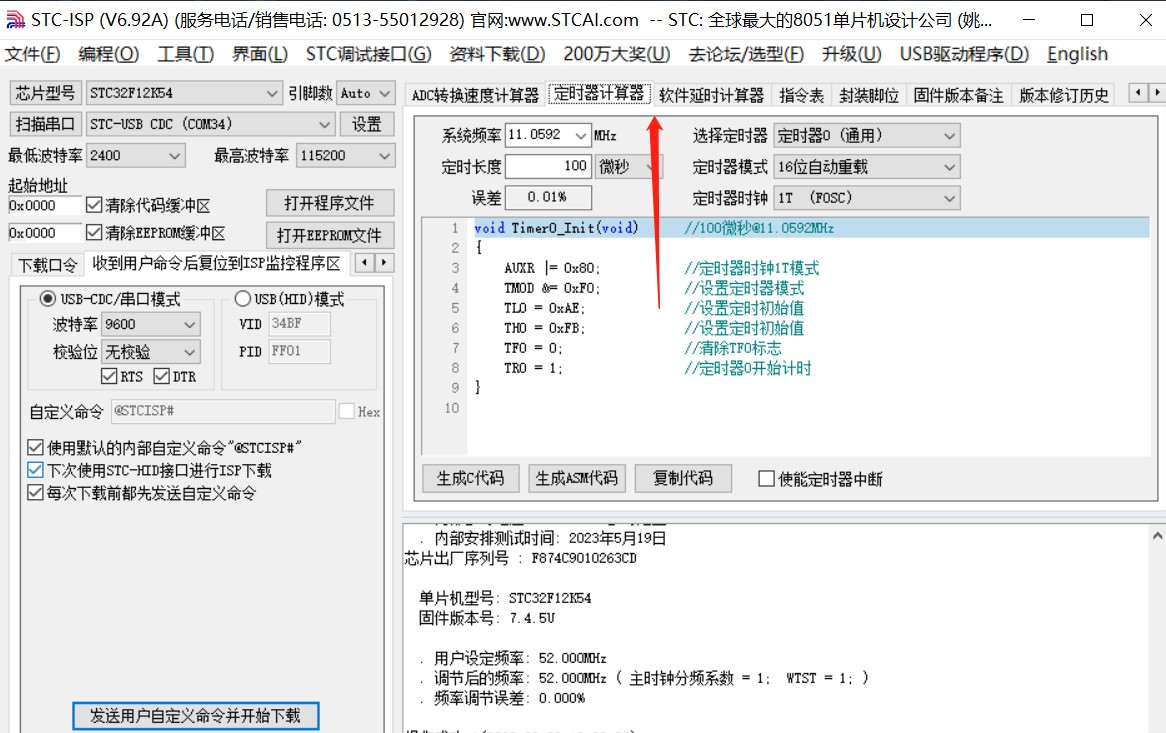
Task: Toggle 清除EEPROM缓冲区 checkbox
Action: 94,233
